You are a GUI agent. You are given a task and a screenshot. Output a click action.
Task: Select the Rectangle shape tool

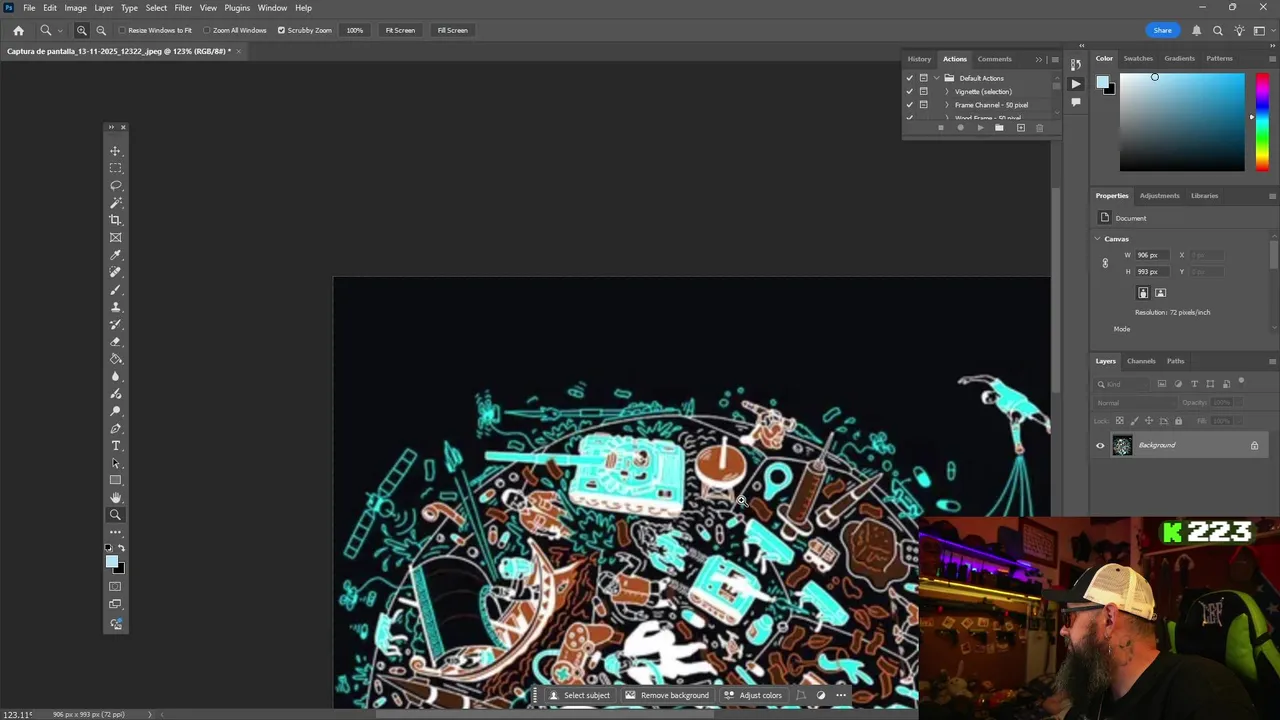click(x=115, y=480)
